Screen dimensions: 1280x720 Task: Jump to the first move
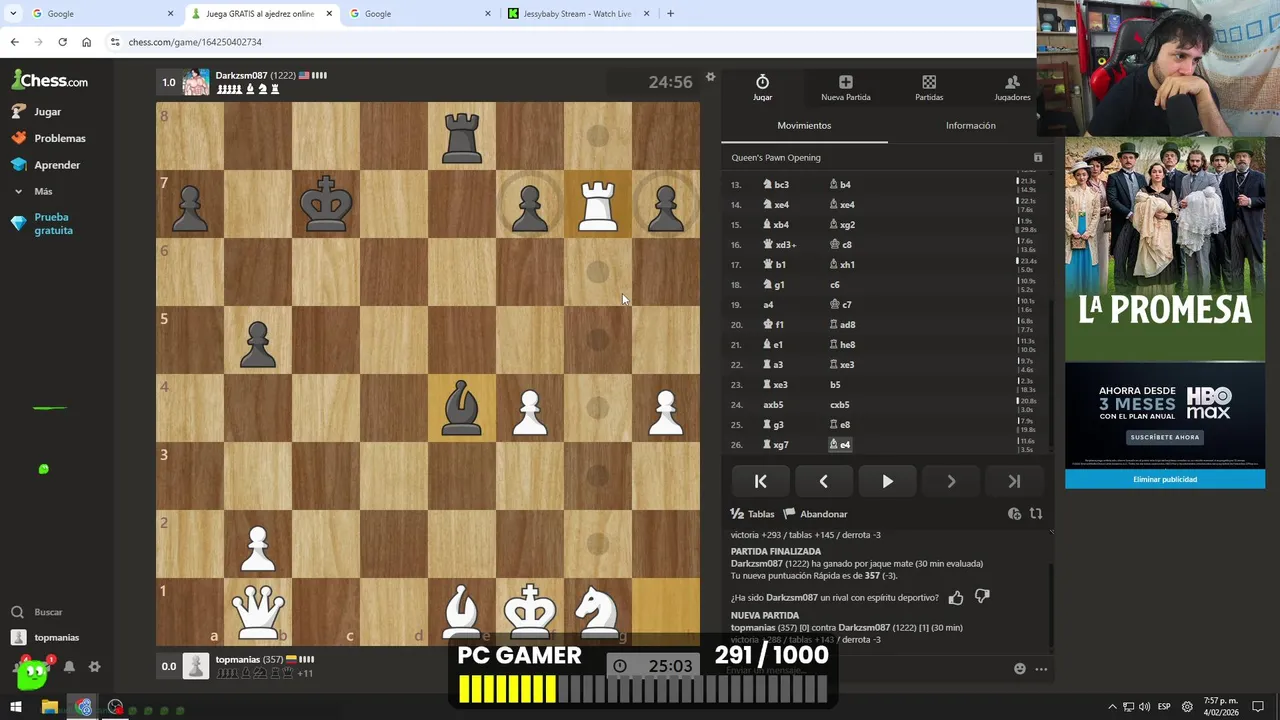tap(760, 481)
